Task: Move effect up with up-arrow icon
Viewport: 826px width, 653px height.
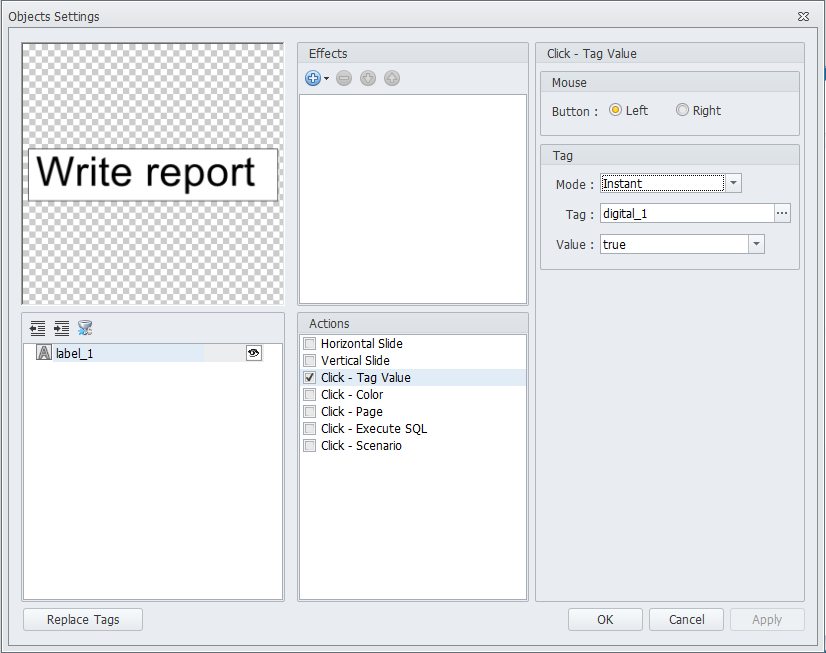Action: pyautogui.click(x=391, y=78)
